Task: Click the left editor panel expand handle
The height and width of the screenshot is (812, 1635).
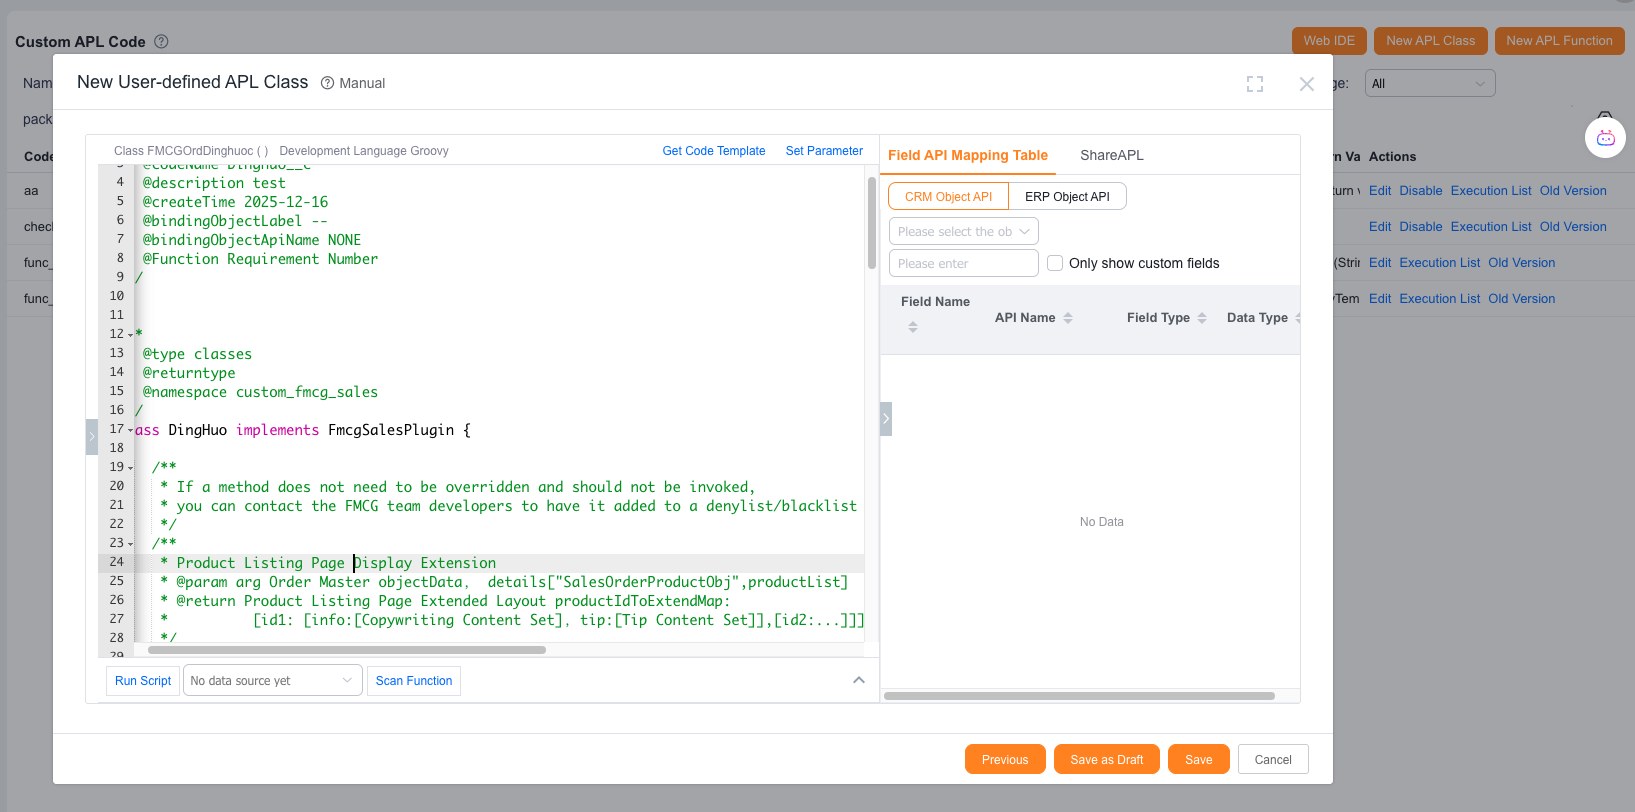Action: tap(92, 436)
